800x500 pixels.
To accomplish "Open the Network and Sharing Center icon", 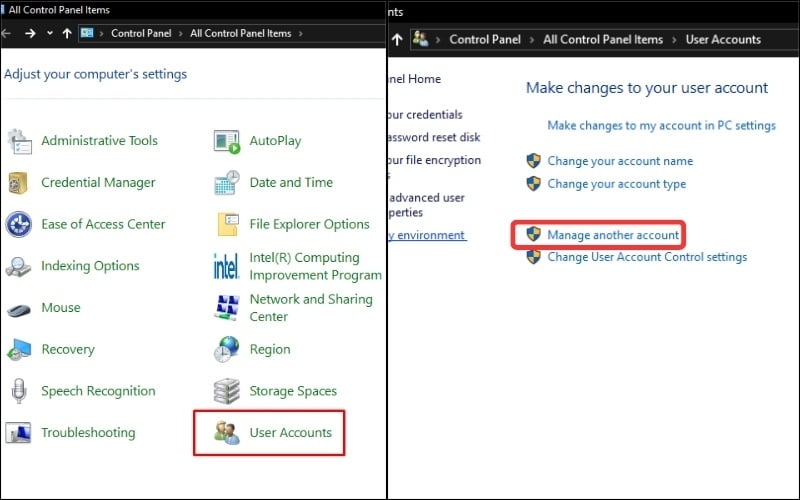I will pyautogui.click(x=227, y=308).
